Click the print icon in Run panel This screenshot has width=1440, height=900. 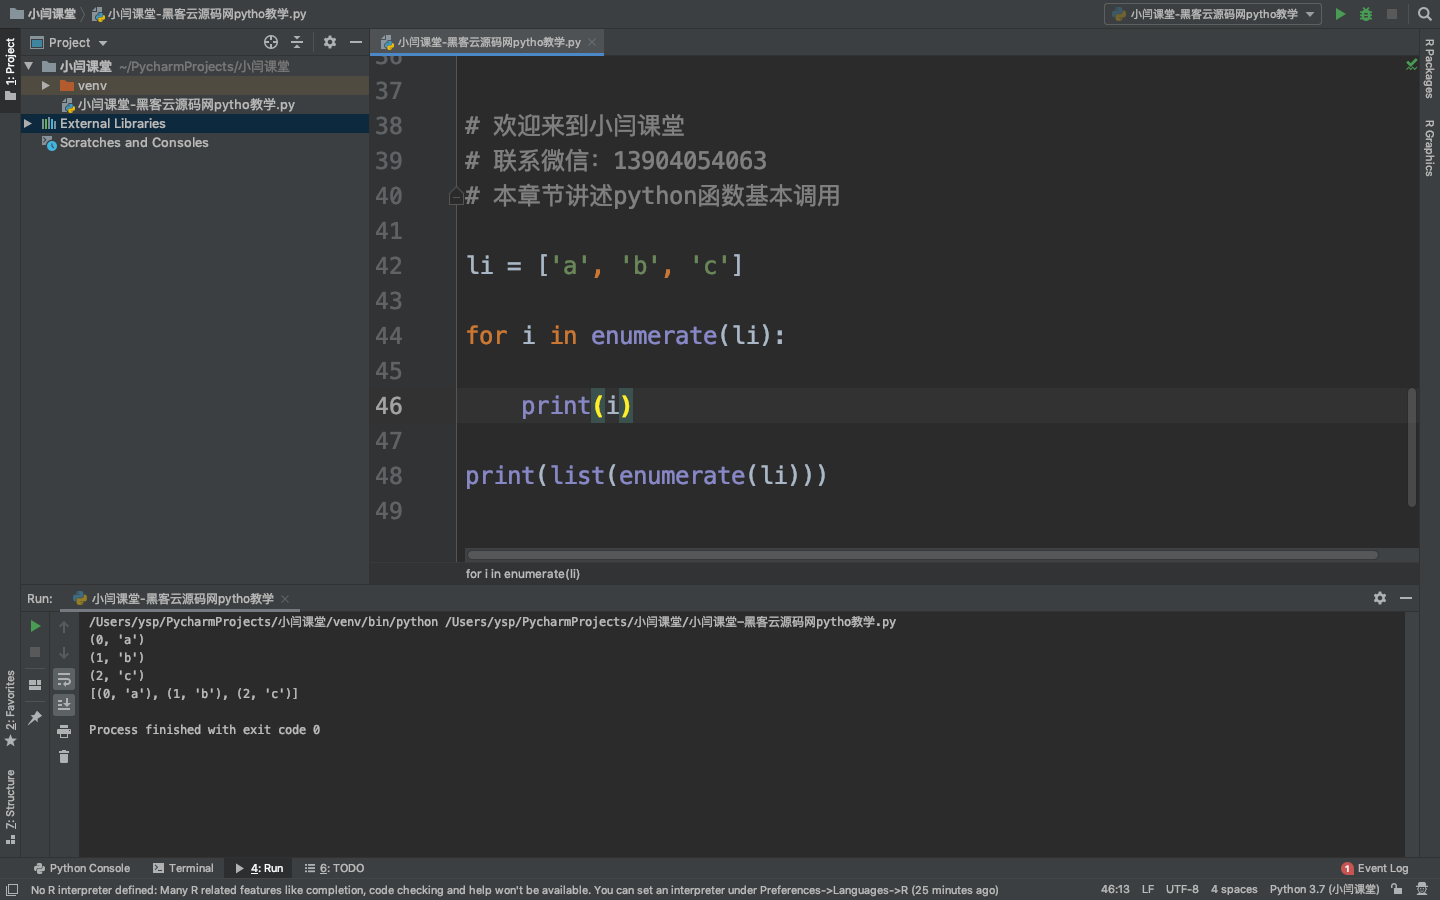pos(64,731)
